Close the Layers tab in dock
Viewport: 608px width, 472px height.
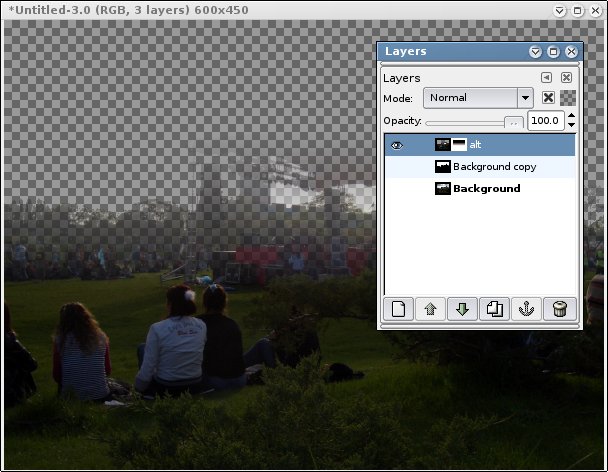[566, 77]
